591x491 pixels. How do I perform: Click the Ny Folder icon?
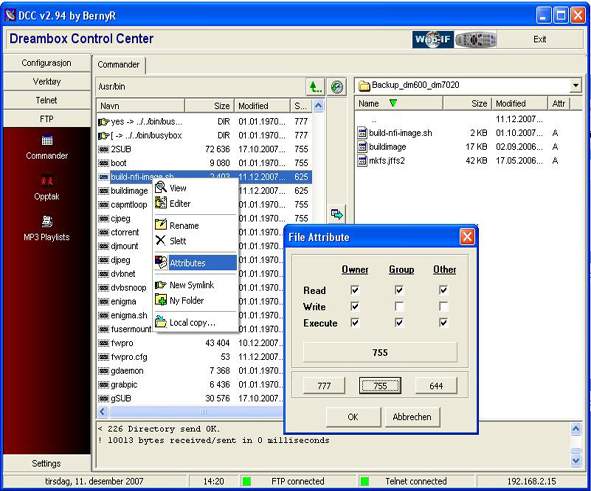pyautogui.click(x=161, y=300)
